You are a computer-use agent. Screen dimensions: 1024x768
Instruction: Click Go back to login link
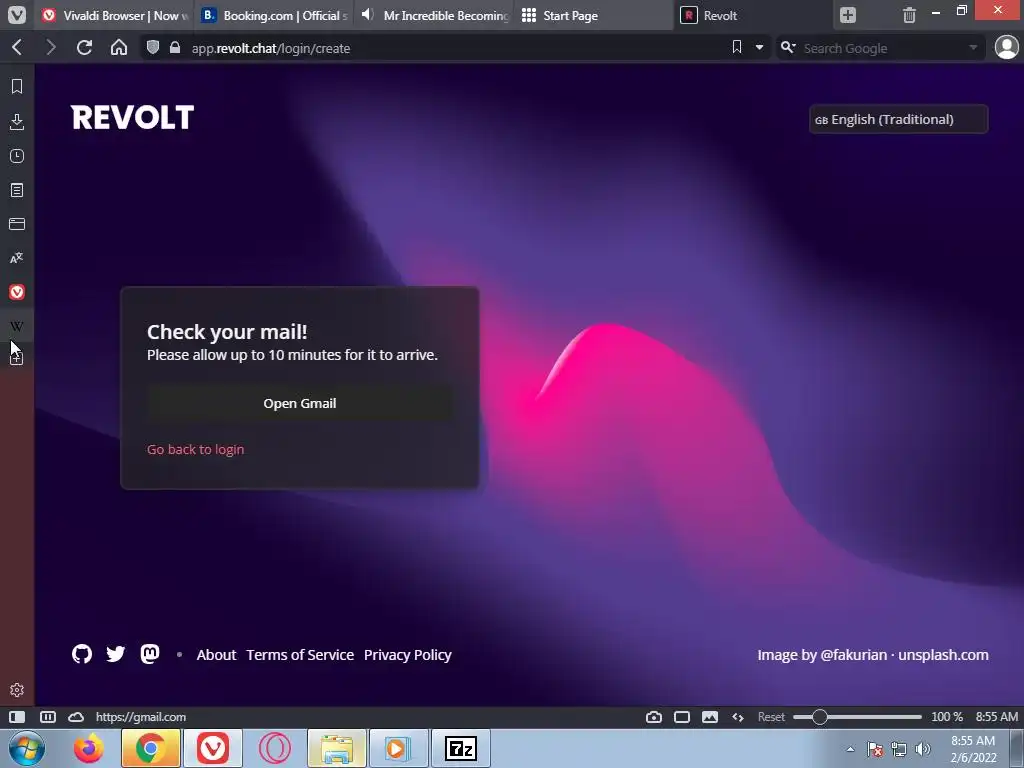pos(195,449)
